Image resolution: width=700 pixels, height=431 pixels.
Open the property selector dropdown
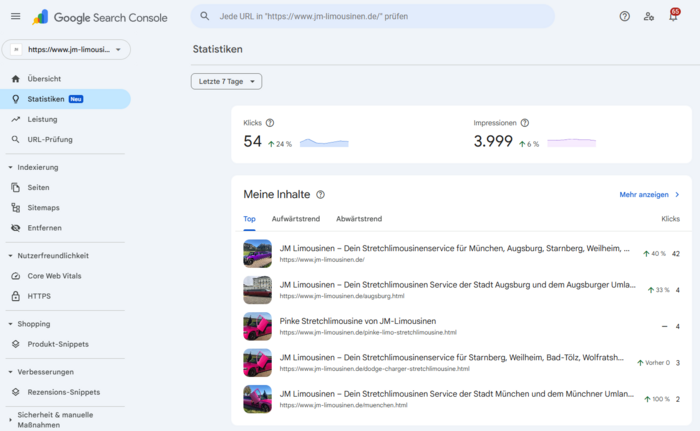66,50
